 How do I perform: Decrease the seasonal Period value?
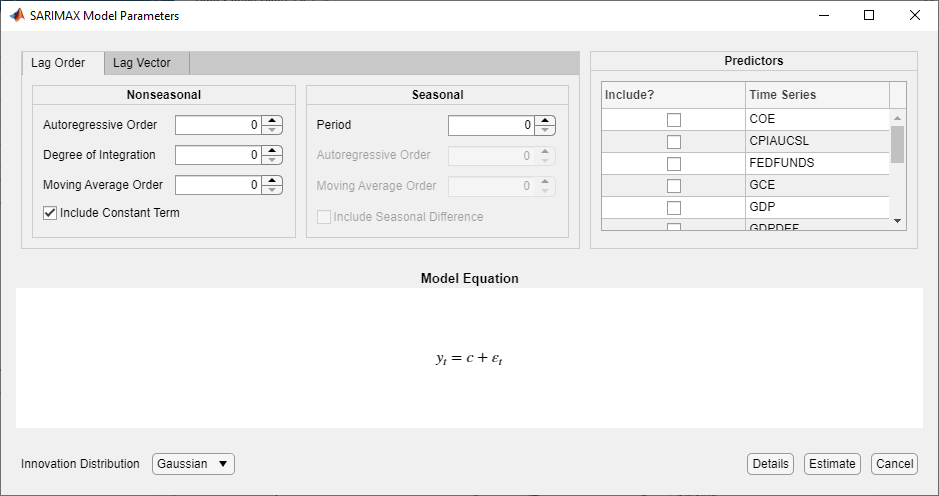[544, 130]
